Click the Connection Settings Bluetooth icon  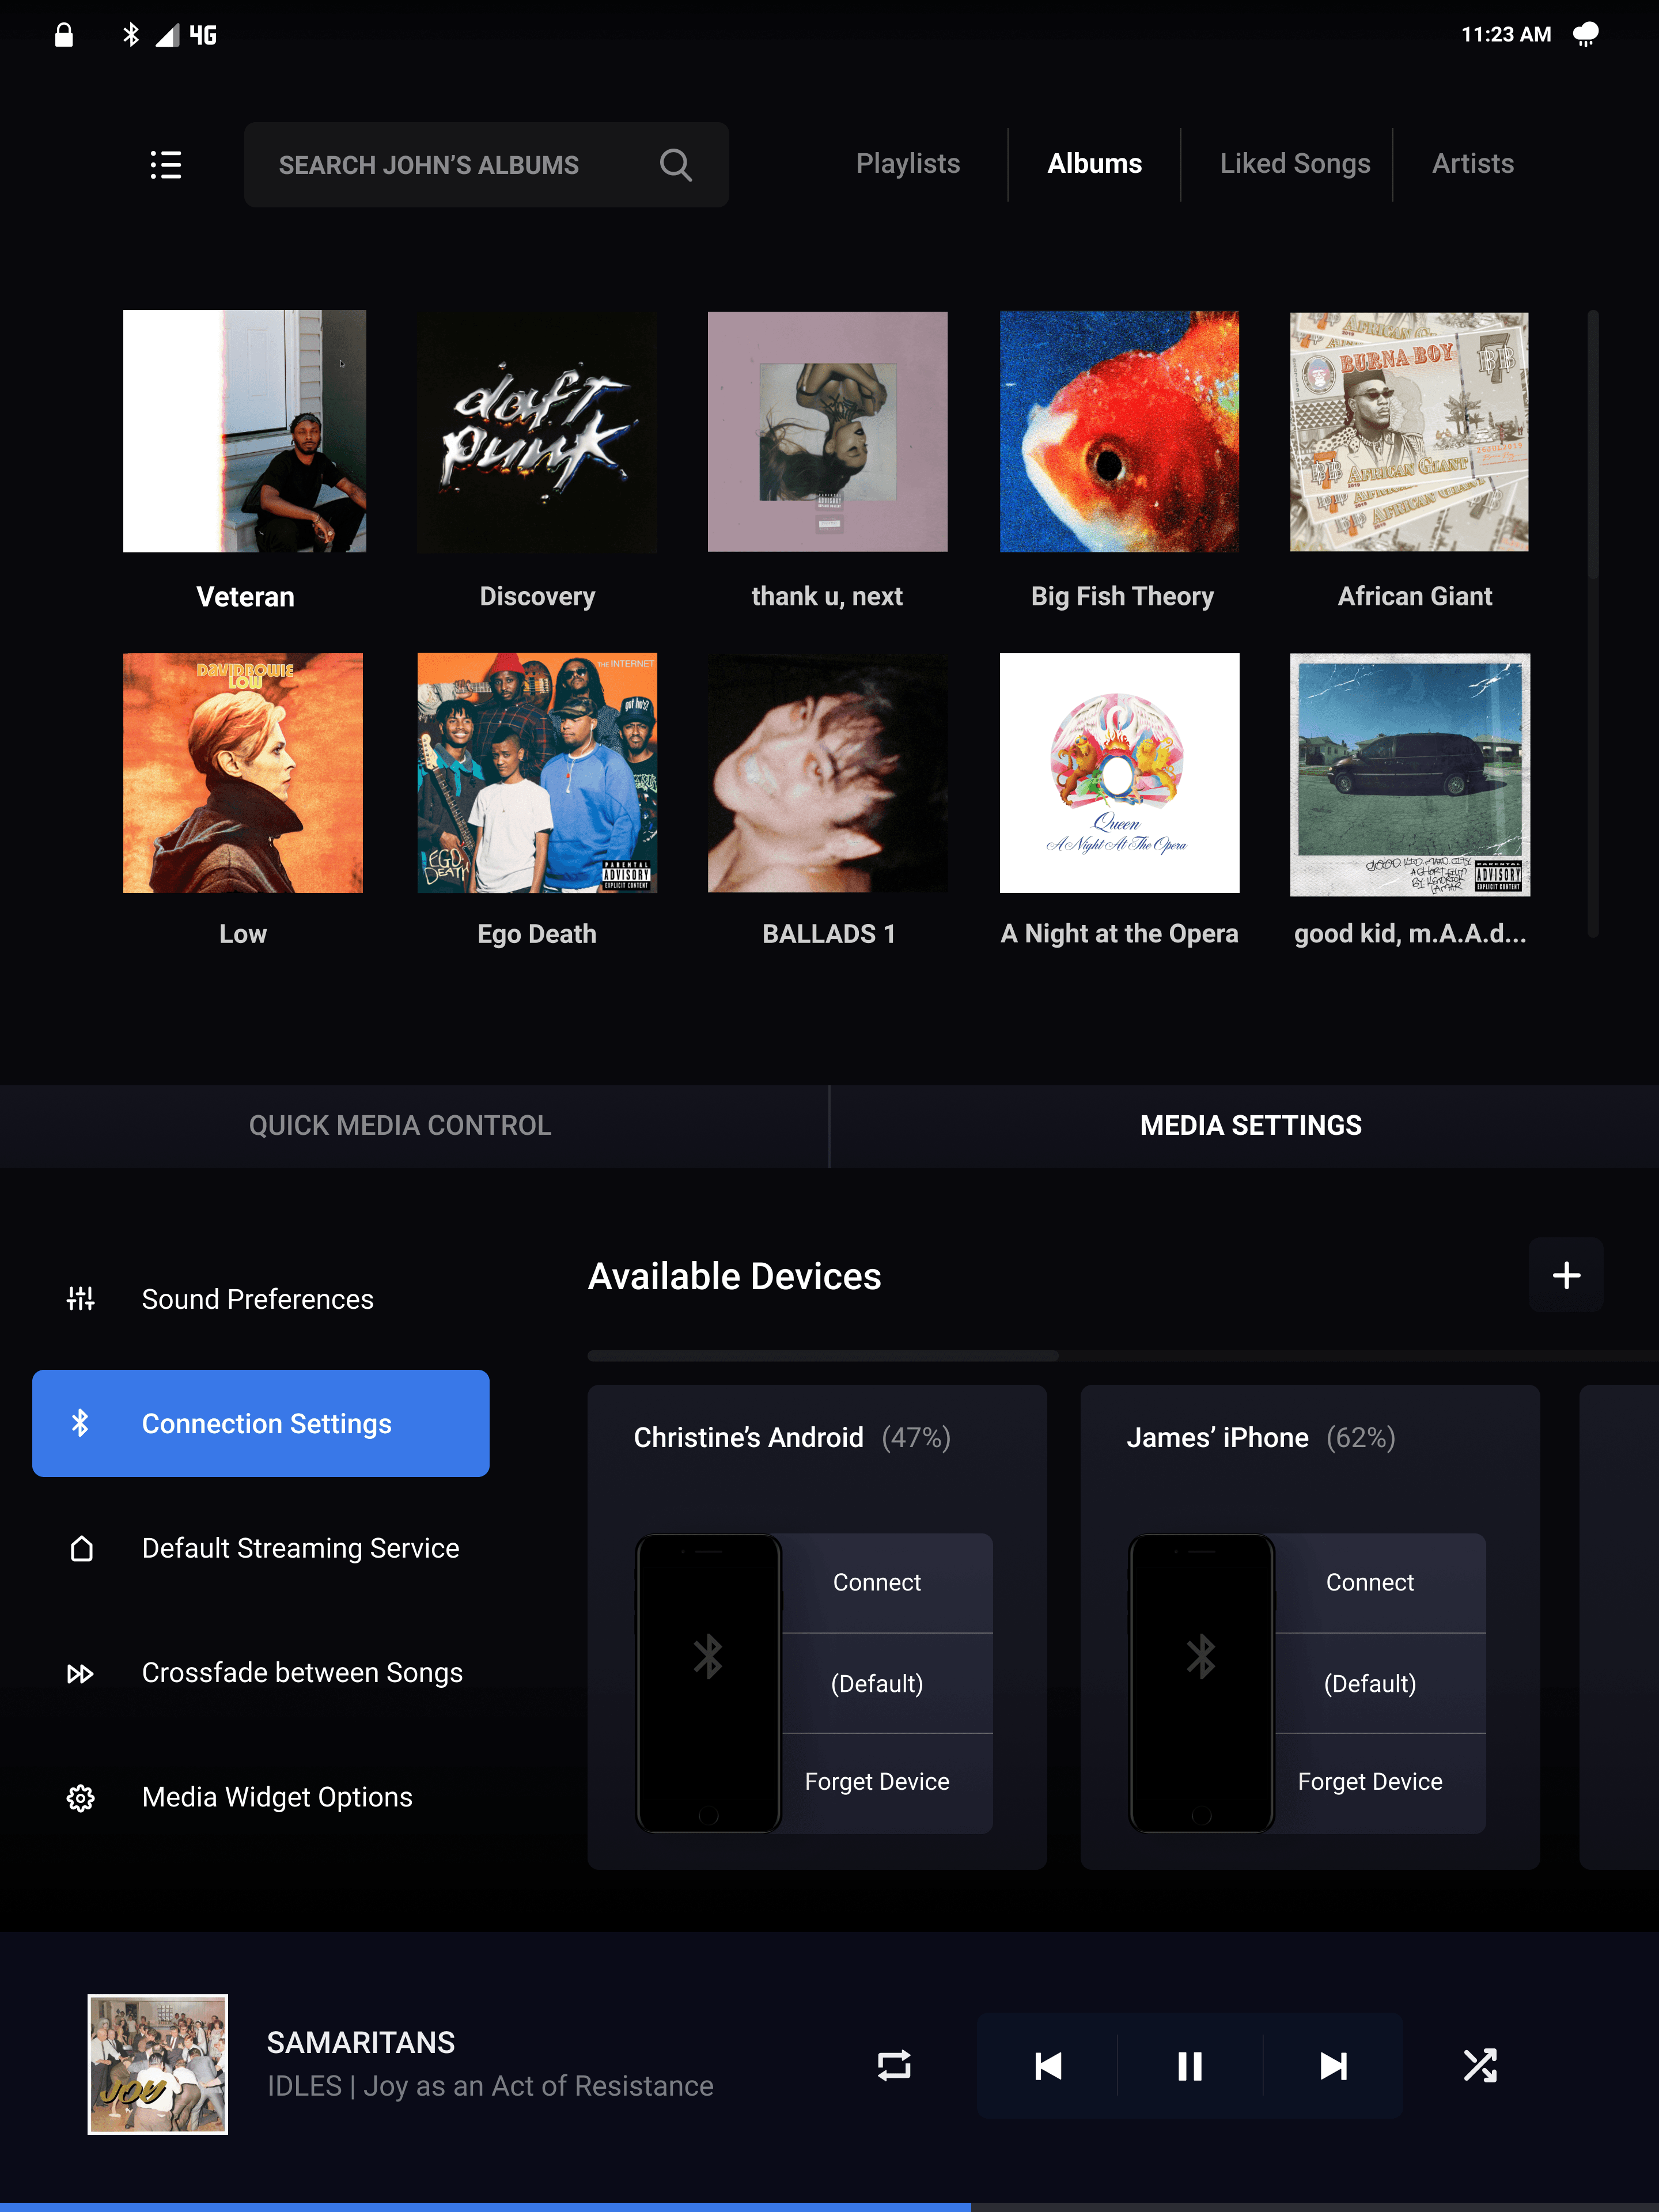[x=81, y=1423]
